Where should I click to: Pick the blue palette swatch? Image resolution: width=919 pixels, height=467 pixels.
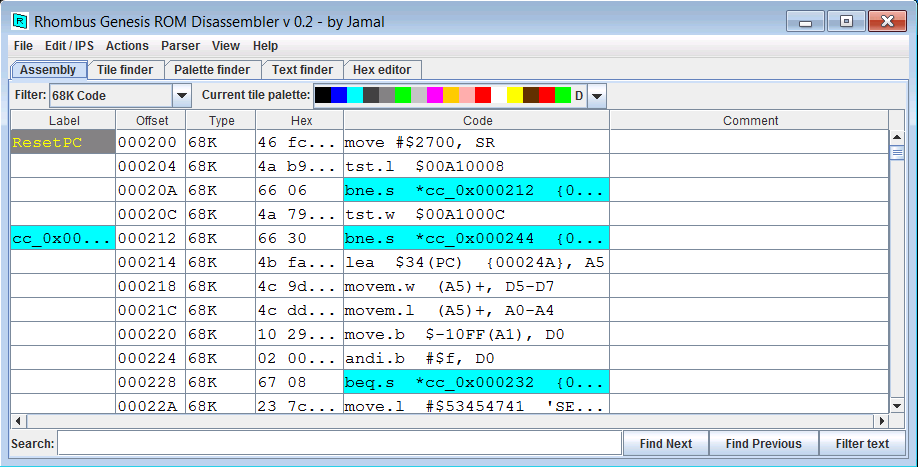click(339, 95)
